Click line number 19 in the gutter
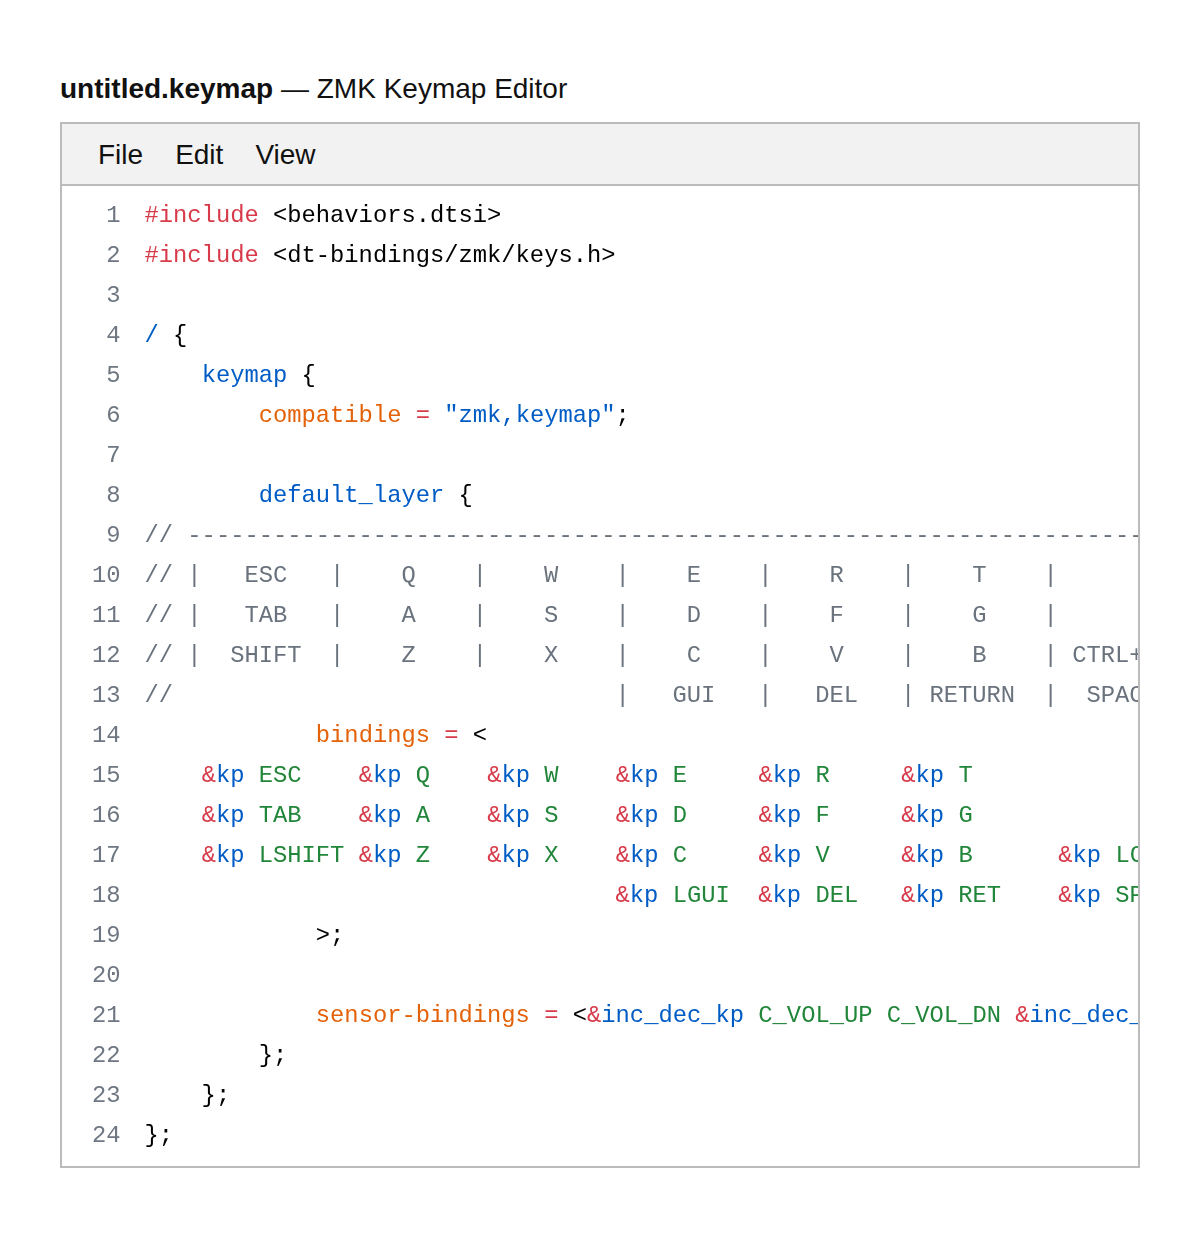This screenshot has height=1236, width=1200. (106, 935)
